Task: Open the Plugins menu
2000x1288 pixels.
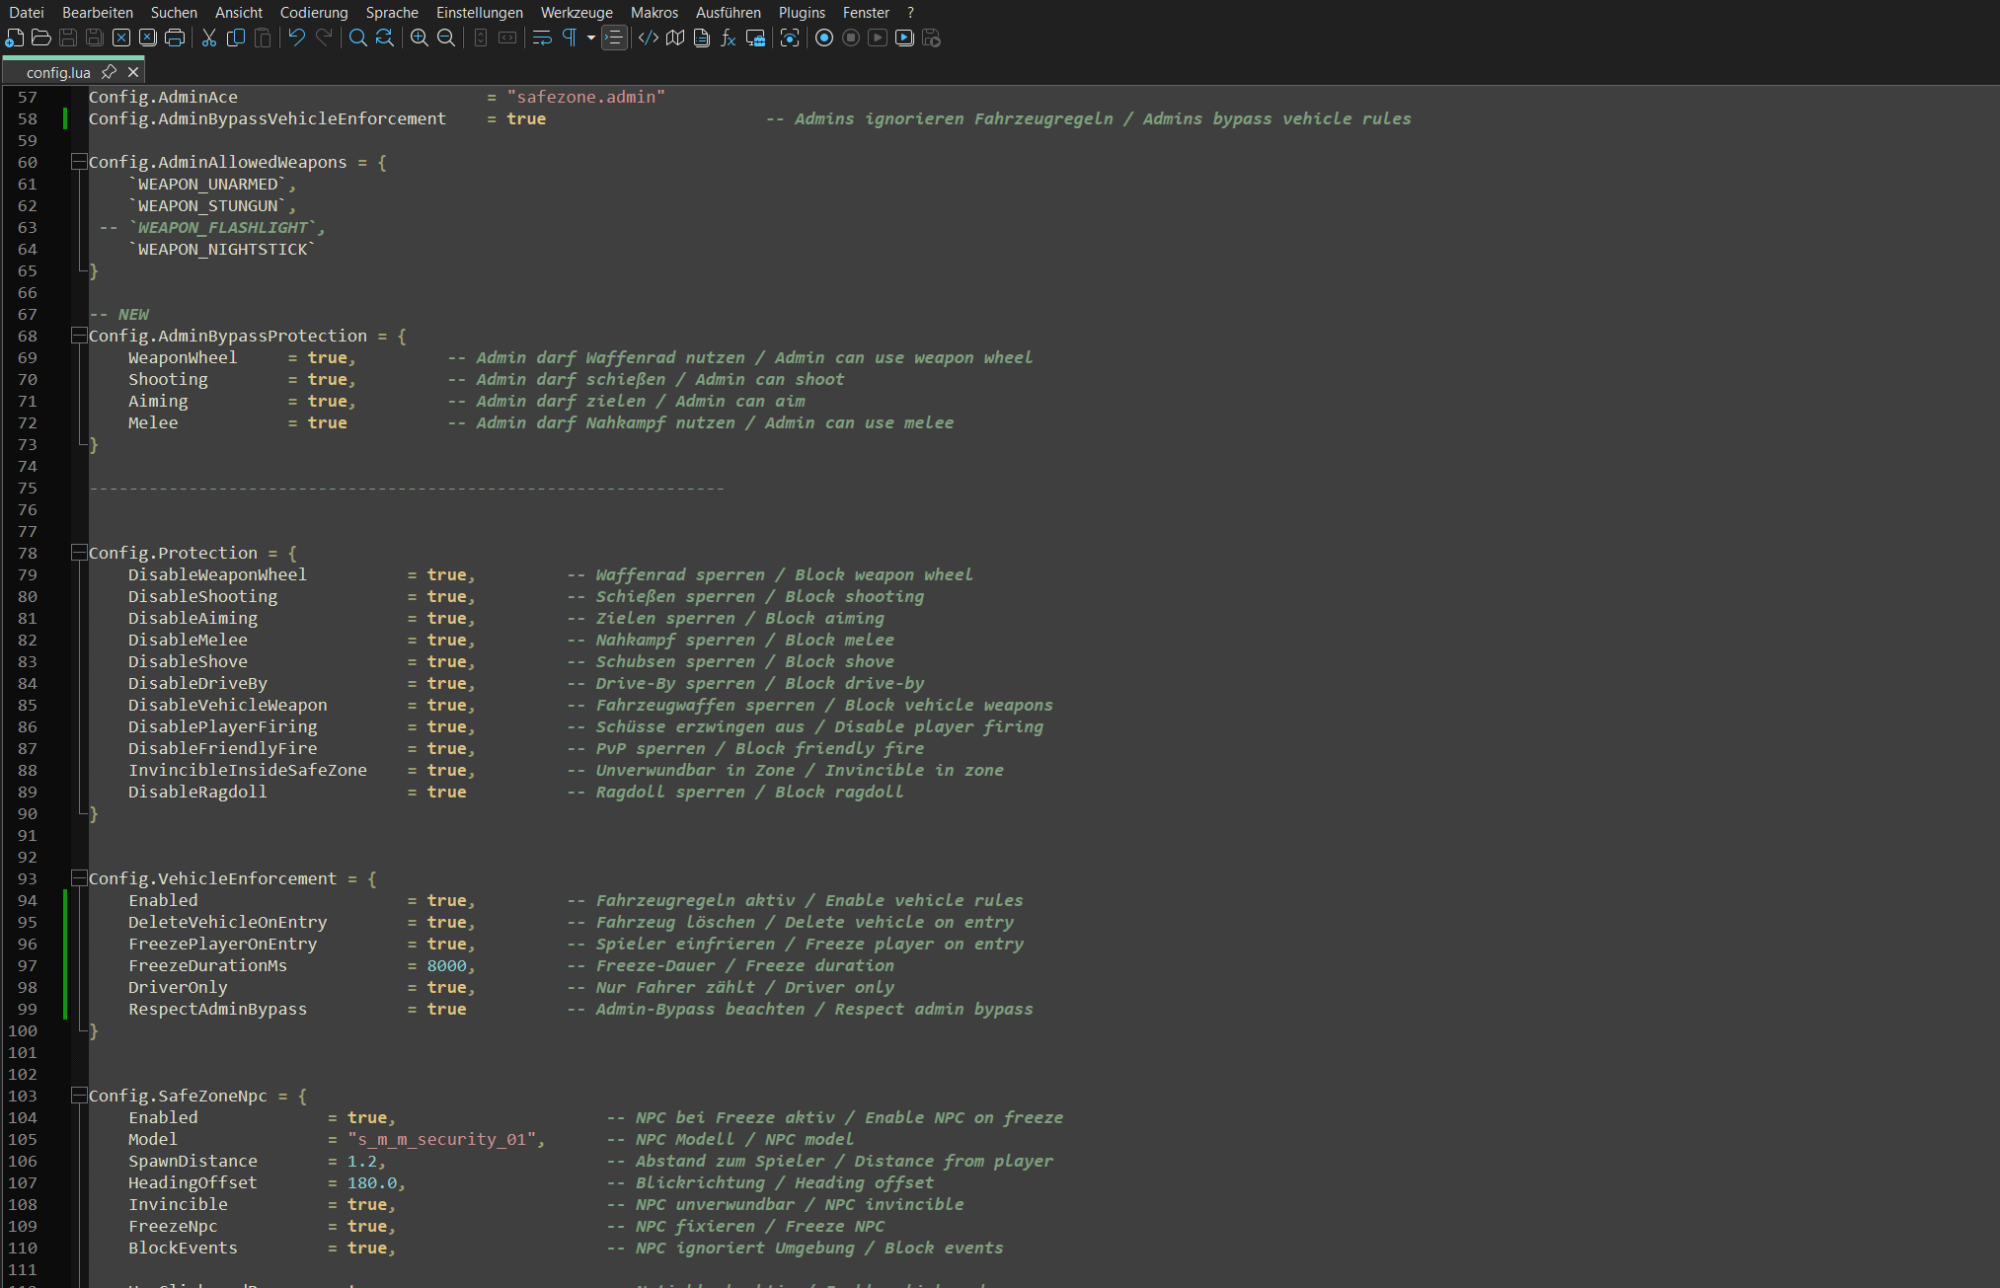Action: [x=801, y=12]
